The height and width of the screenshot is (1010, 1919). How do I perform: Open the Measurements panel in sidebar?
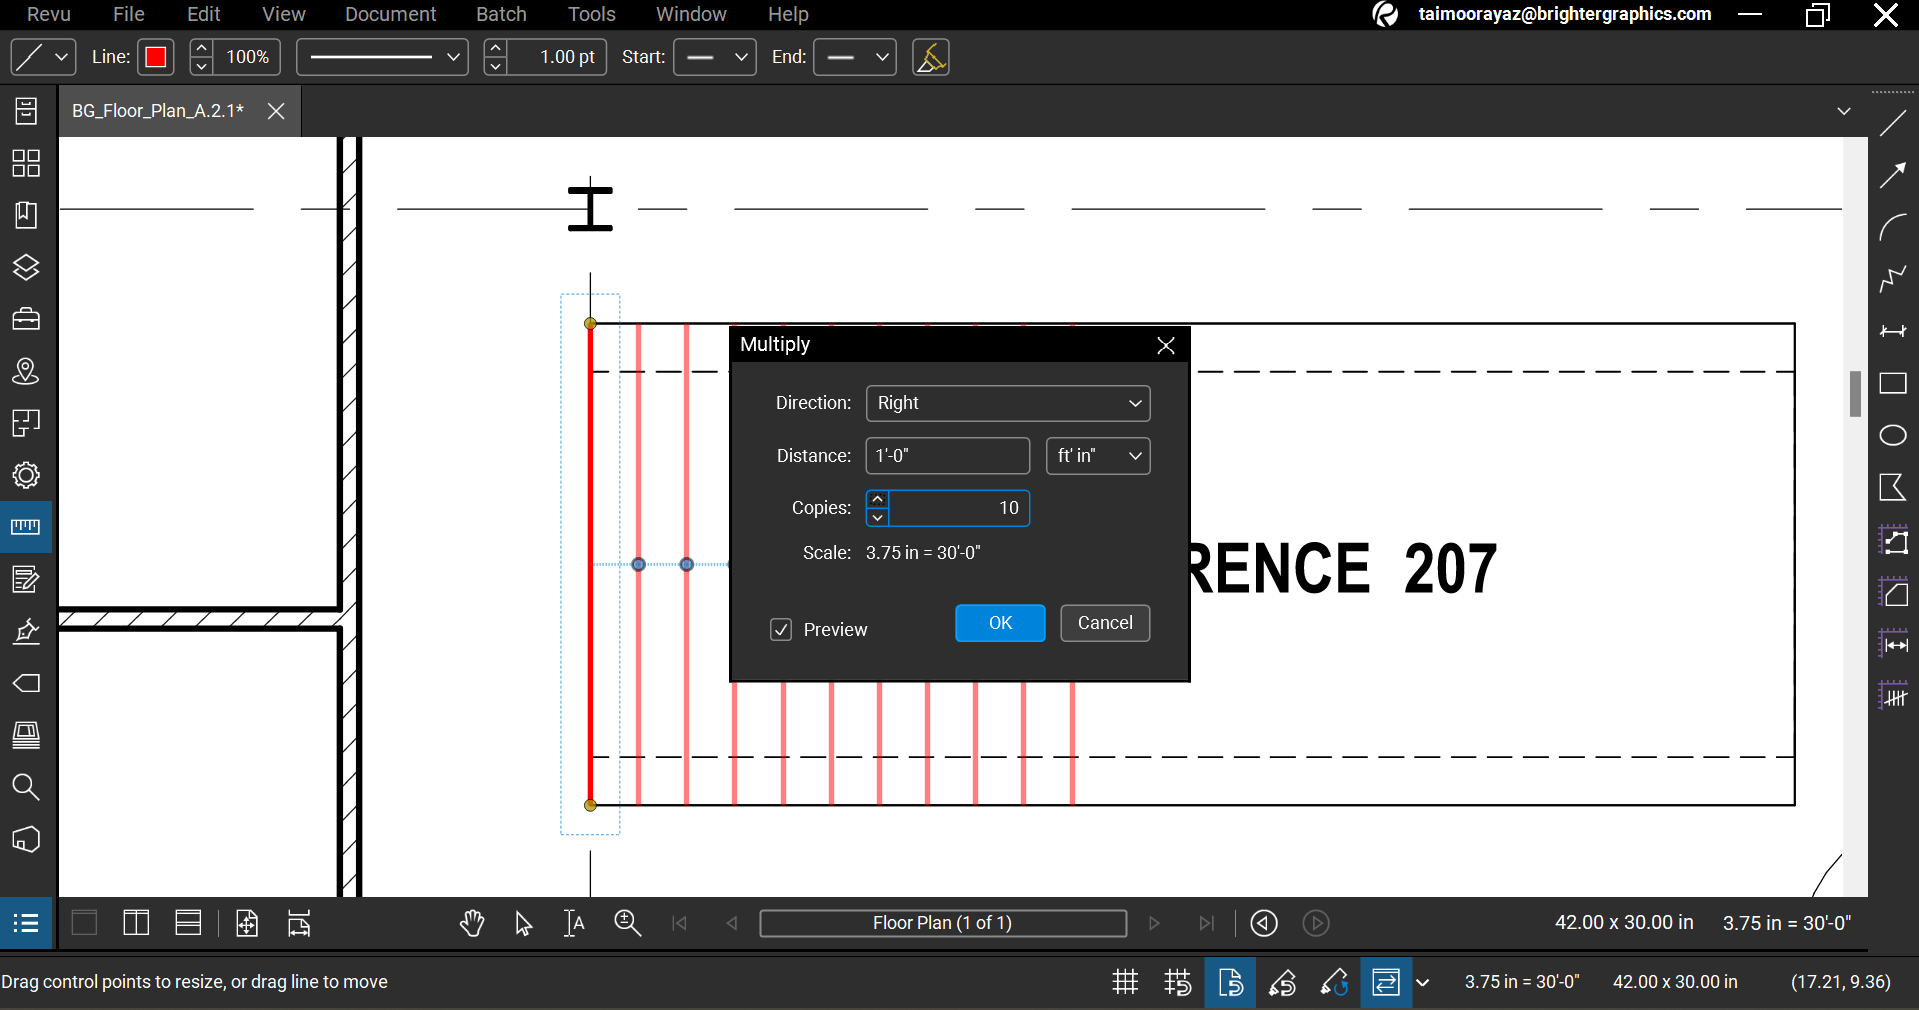click(x=25, y=527)
